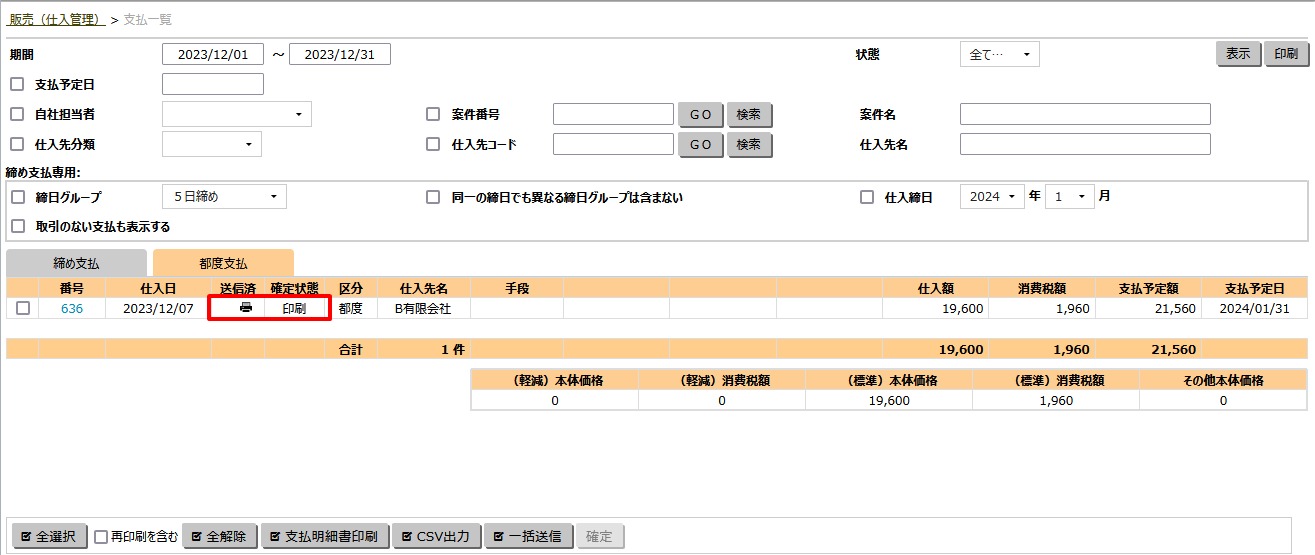Click the 表示 display button
The width and height of the screenshot is (1315, 555).
(1237, 54)
